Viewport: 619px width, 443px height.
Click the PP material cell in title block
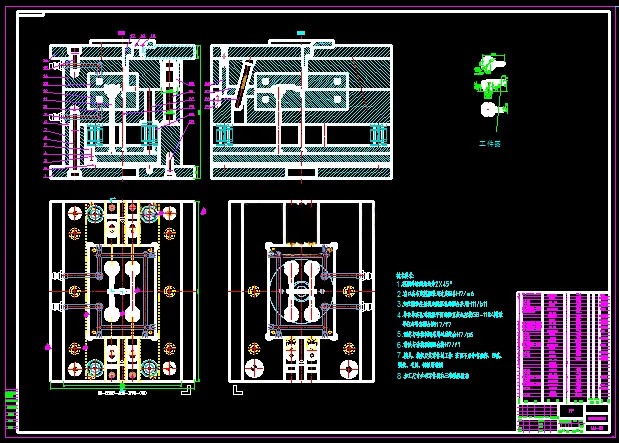pos(571,411)
